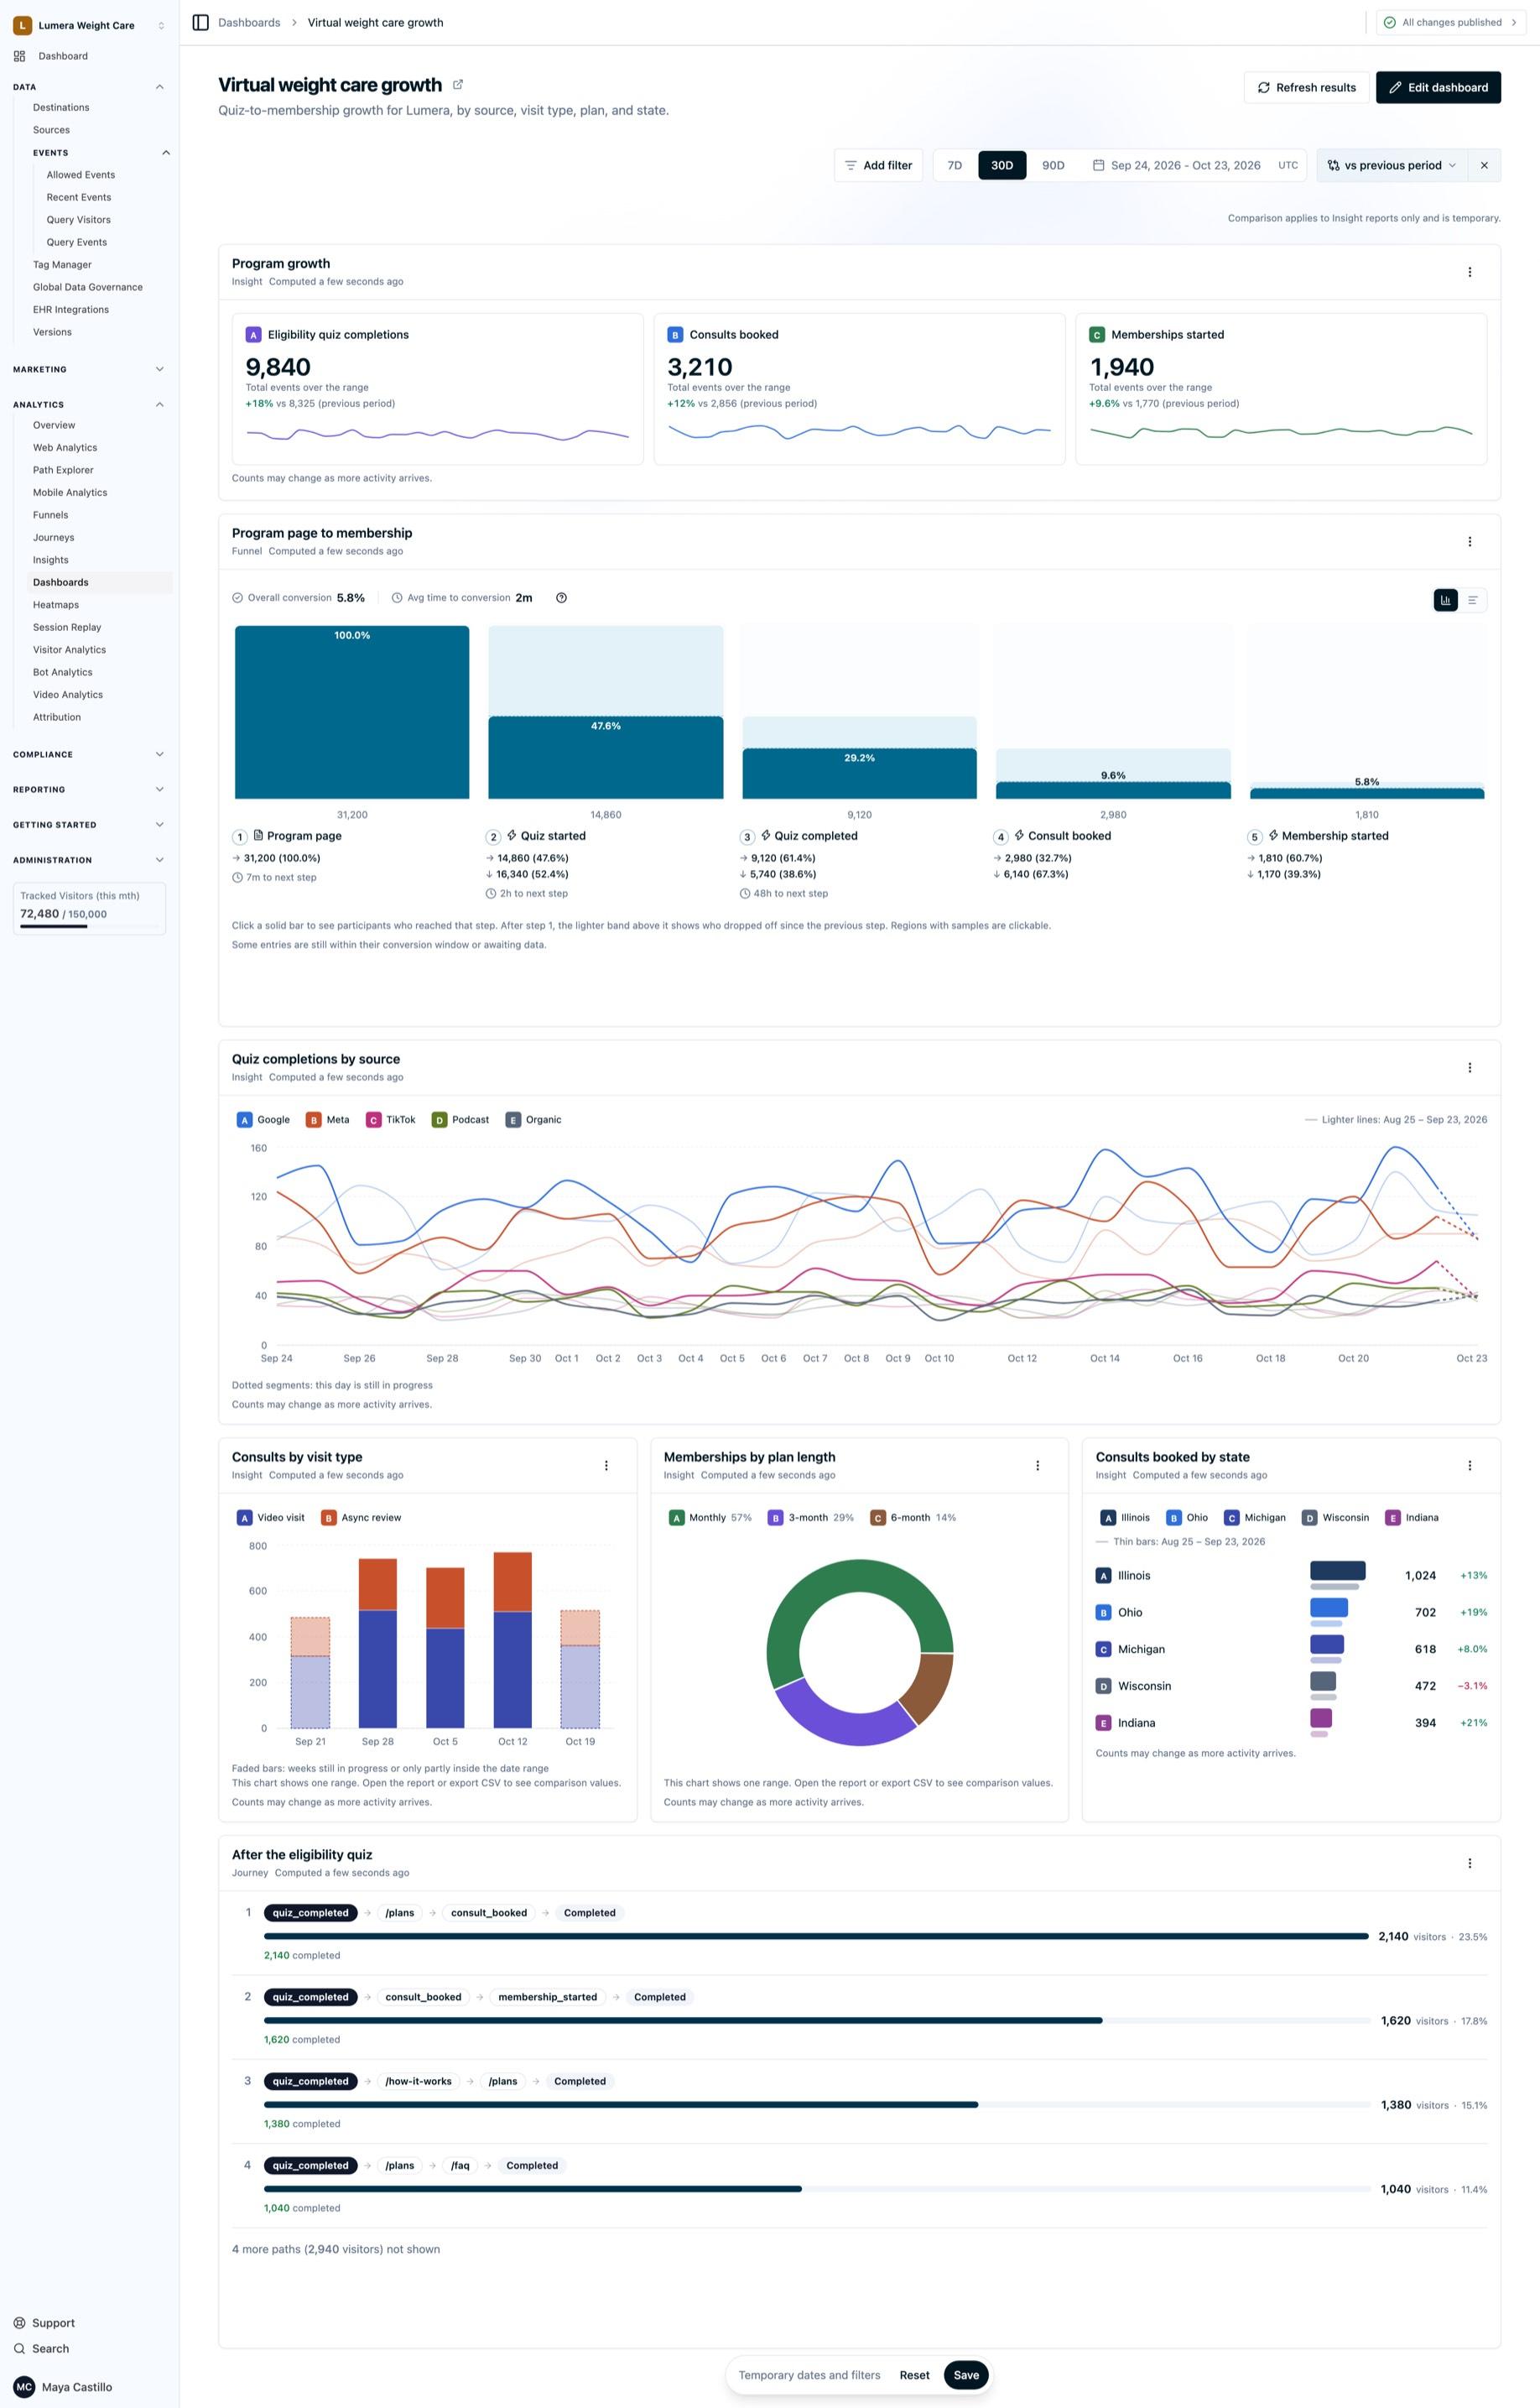Screen dimensions: 1540x2408
Task: Click the Dashboard grid icon in sidebar
Action: pyautogui.click(x=19, y=56)
